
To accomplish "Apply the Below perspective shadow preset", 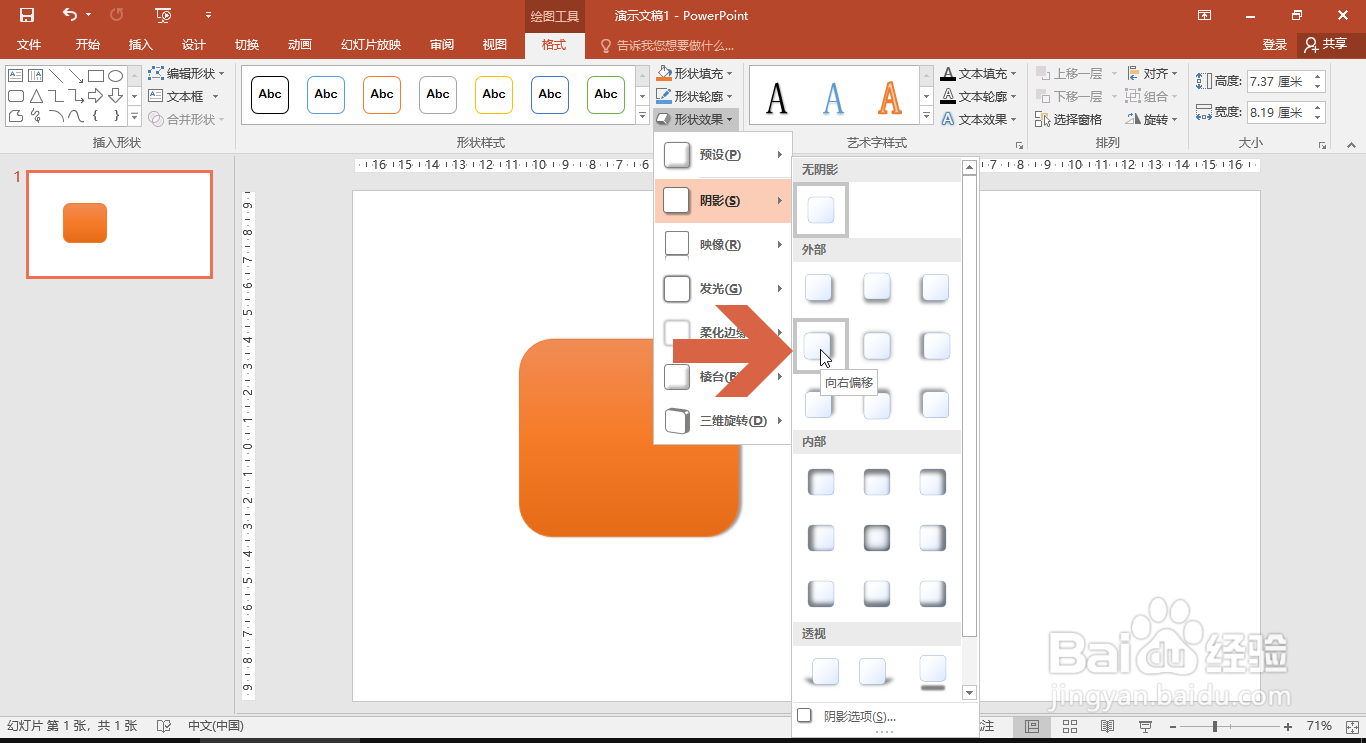I will coord(933,672).
